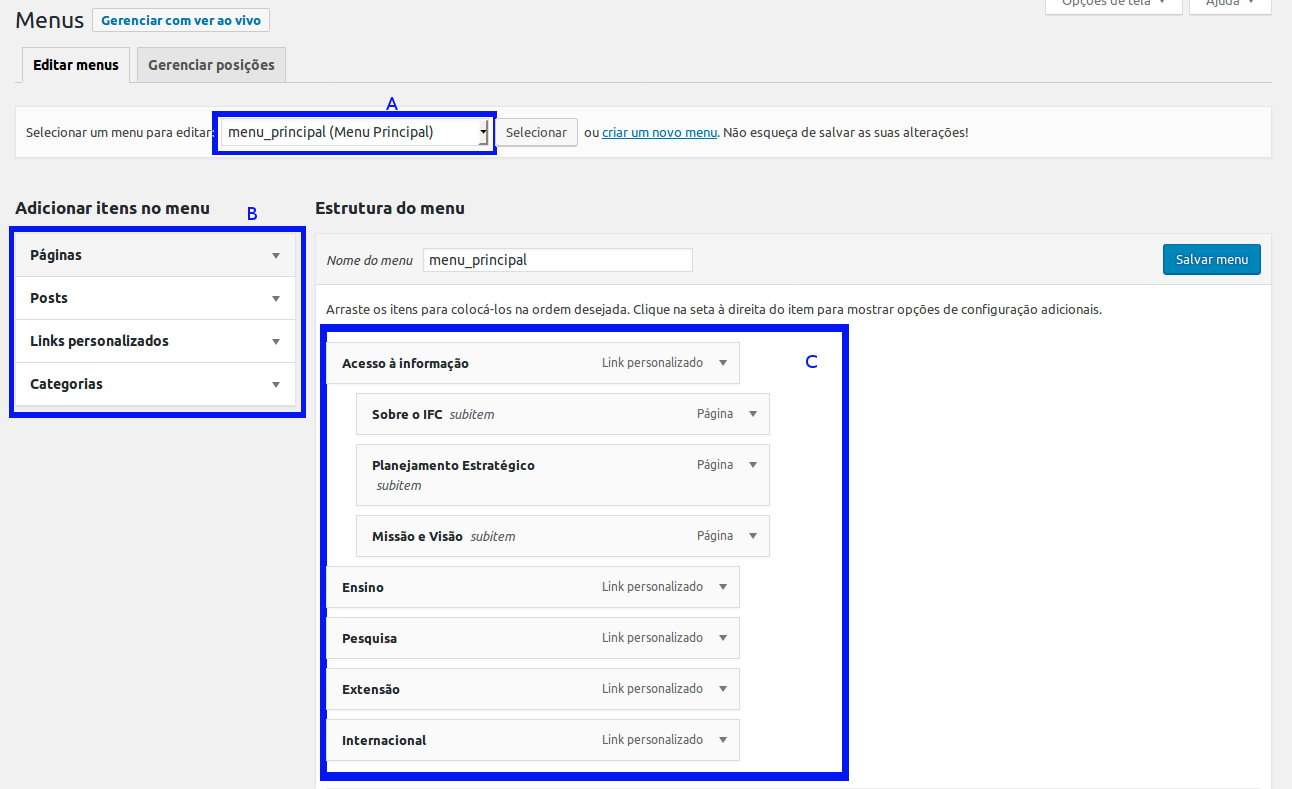Viewport: 1292px width, 789px height.
Task: Click the Selecionar button
Action: 536,132
